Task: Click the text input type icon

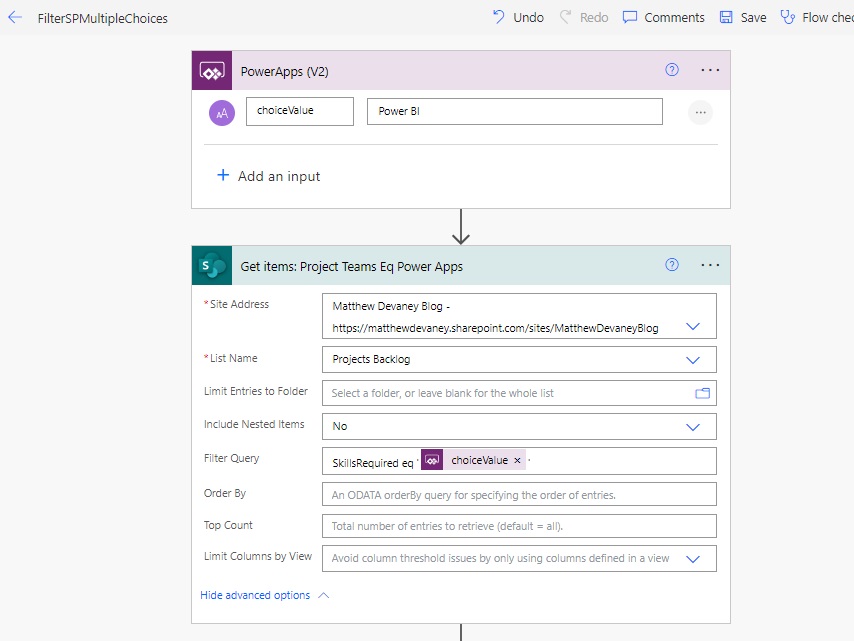Action: (222, 113)
